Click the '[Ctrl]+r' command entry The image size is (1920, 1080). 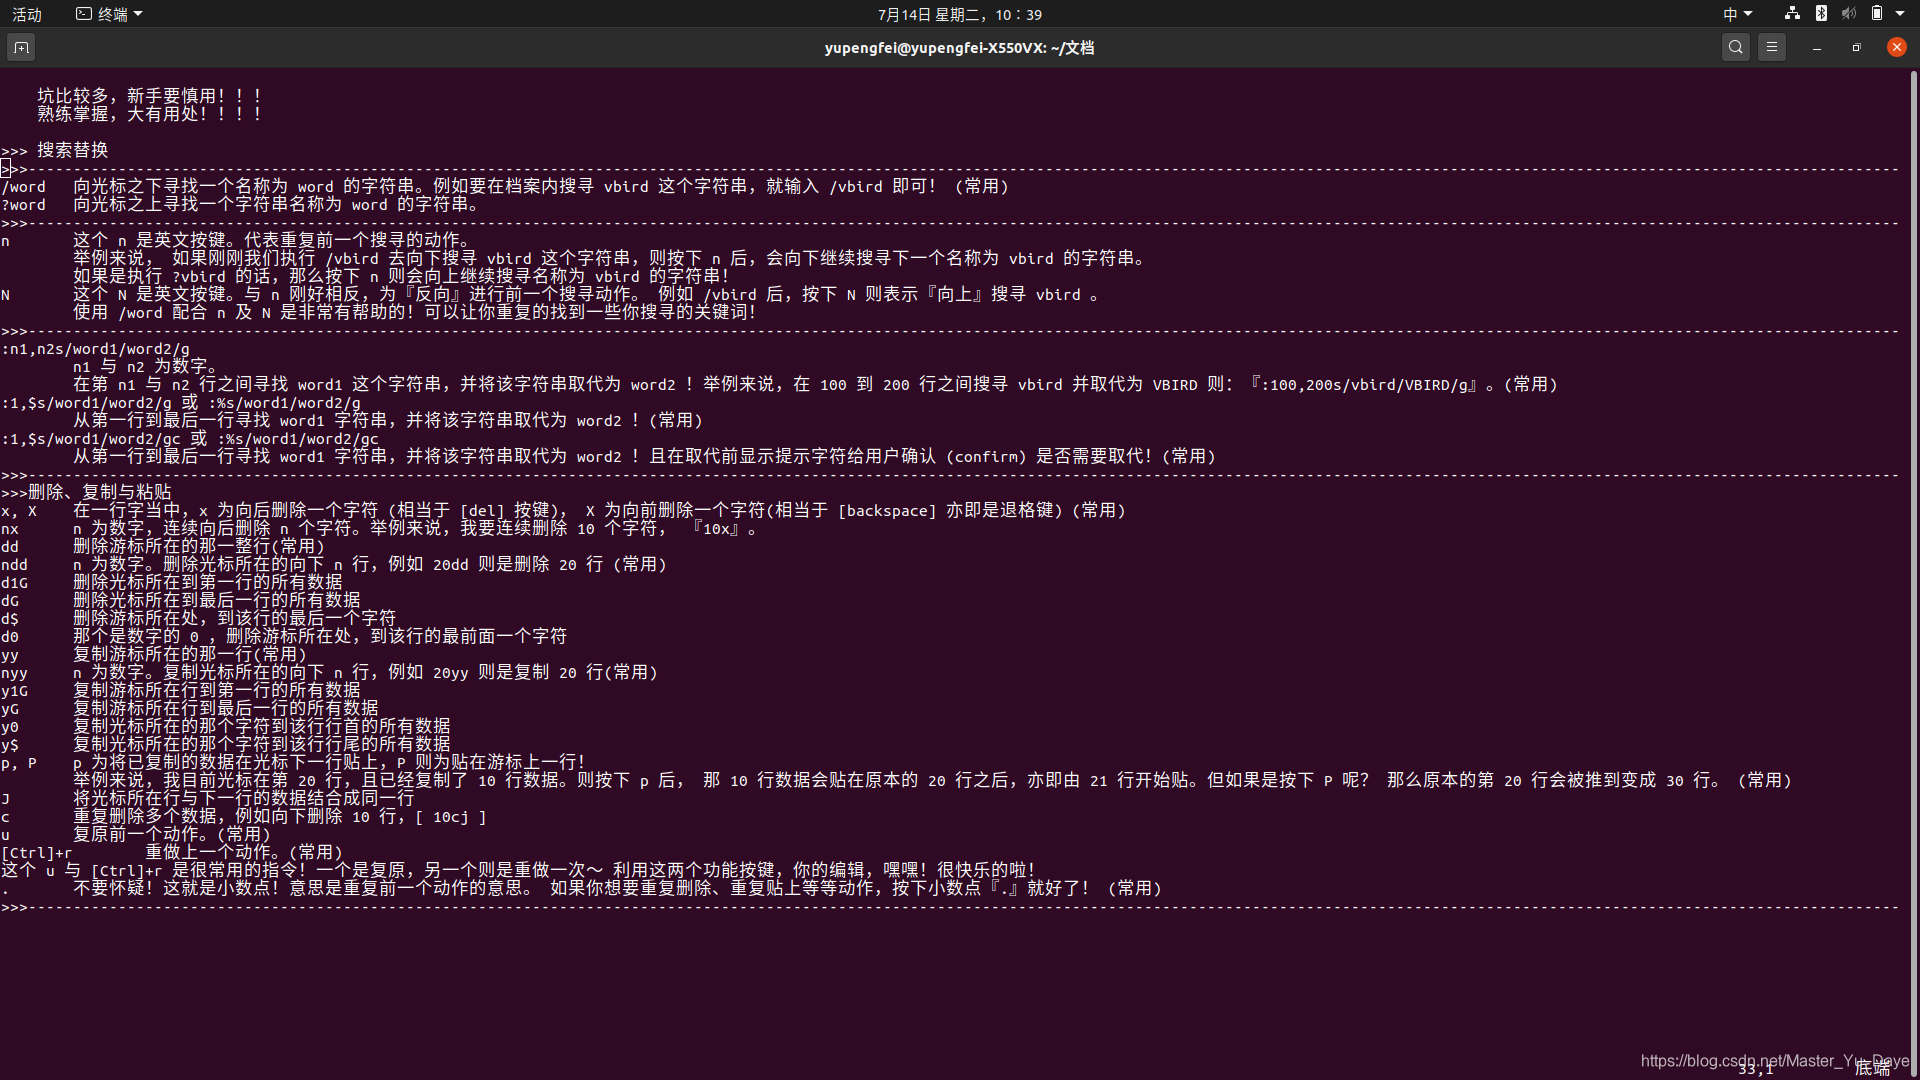[37, 853]
